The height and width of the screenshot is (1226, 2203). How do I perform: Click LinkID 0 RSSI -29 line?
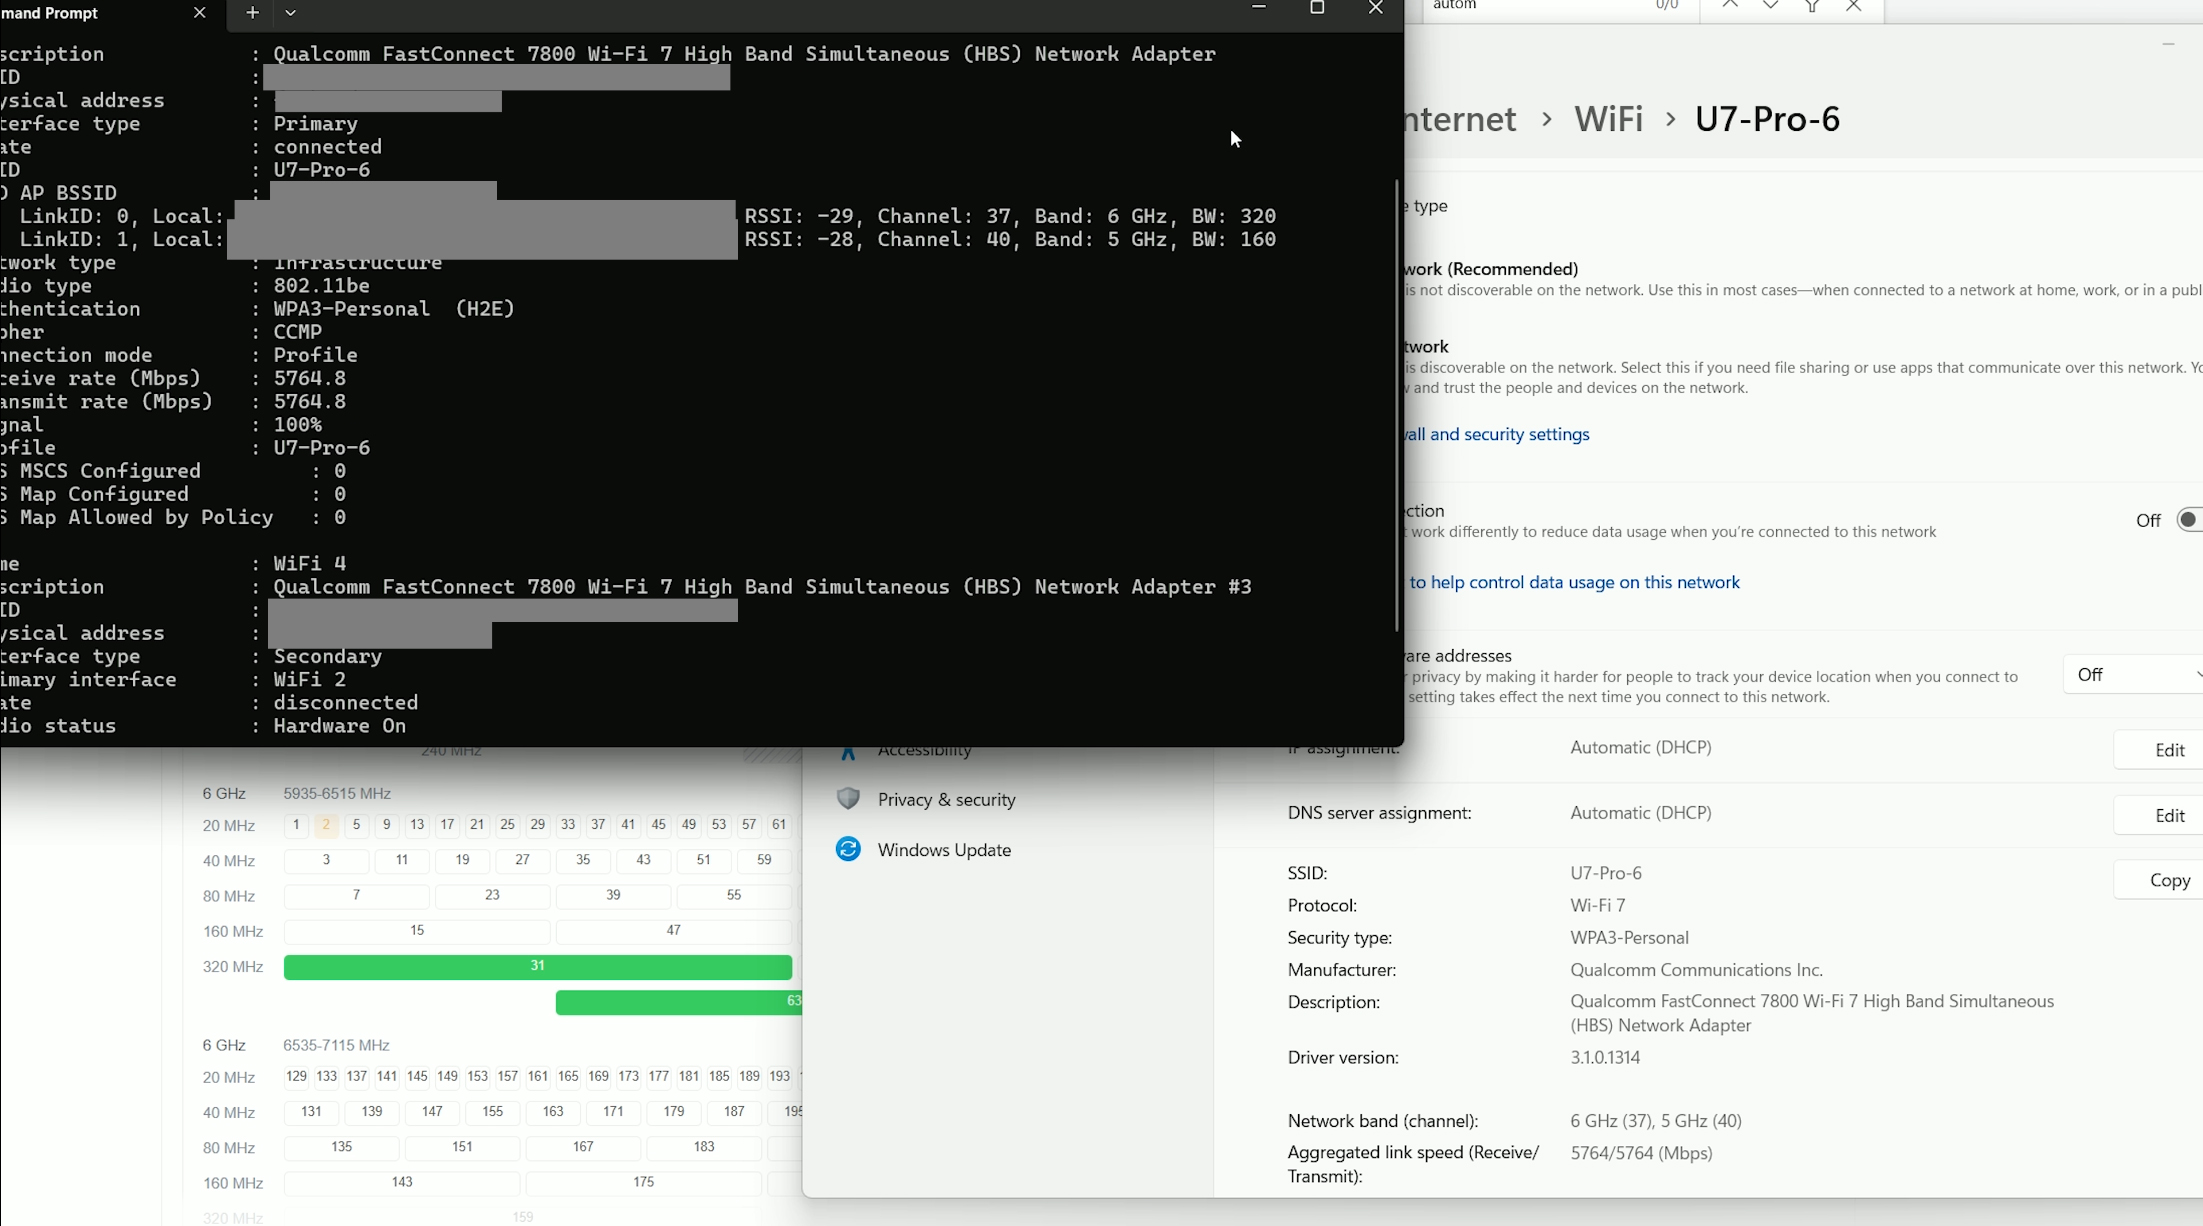point(1010,216)
